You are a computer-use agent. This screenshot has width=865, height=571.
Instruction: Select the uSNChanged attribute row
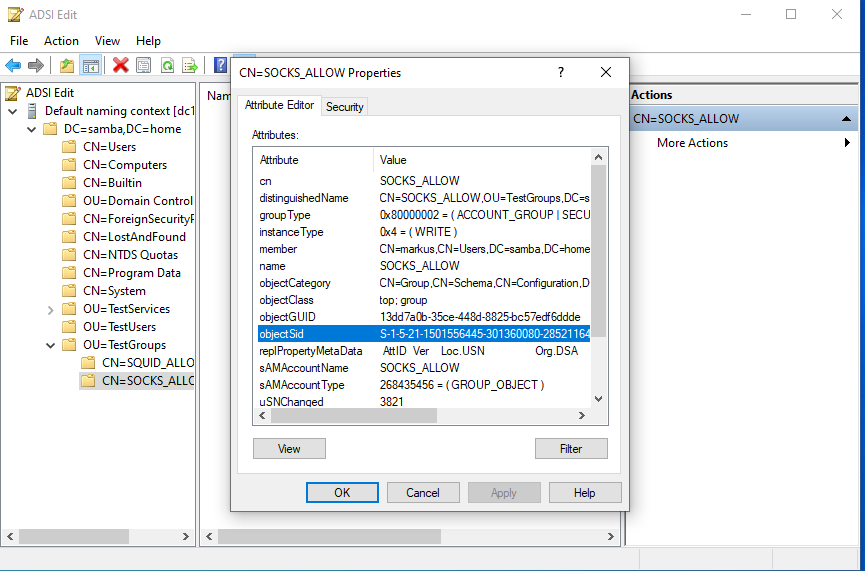pyautogui.click(x=424, y=401)
